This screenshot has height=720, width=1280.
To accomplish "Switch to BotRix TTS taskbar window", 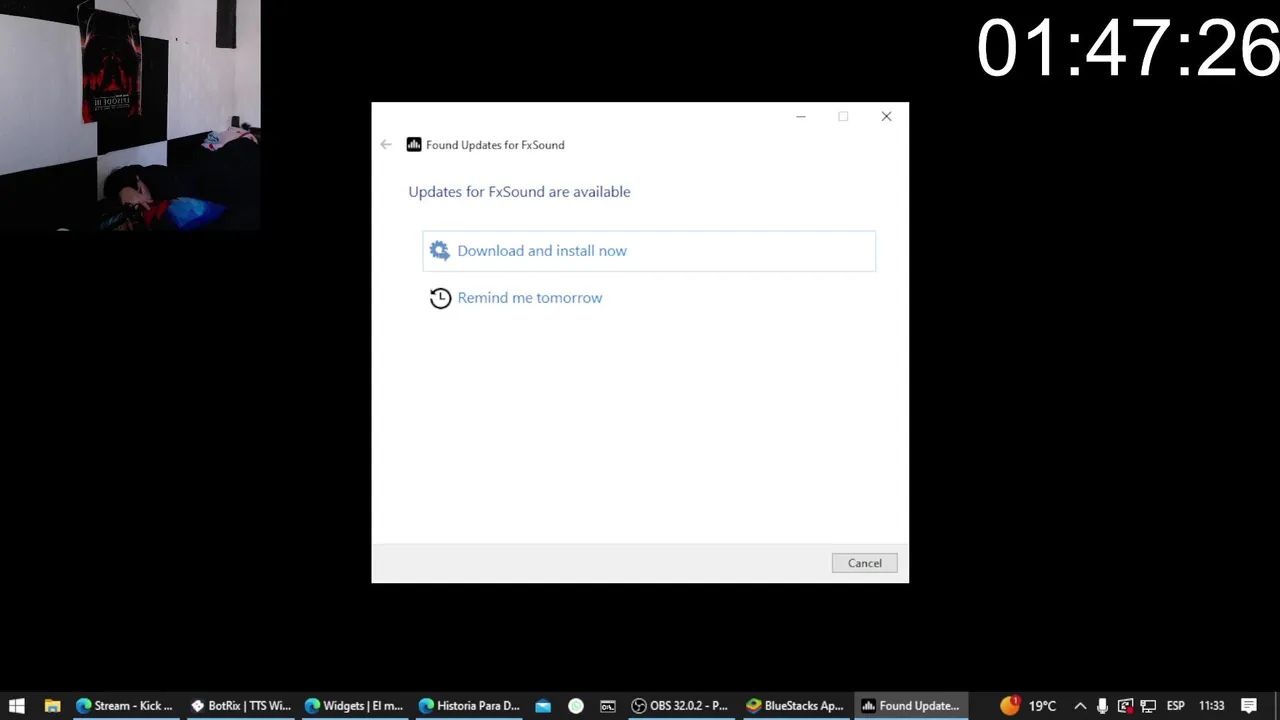I will (241, 706).
